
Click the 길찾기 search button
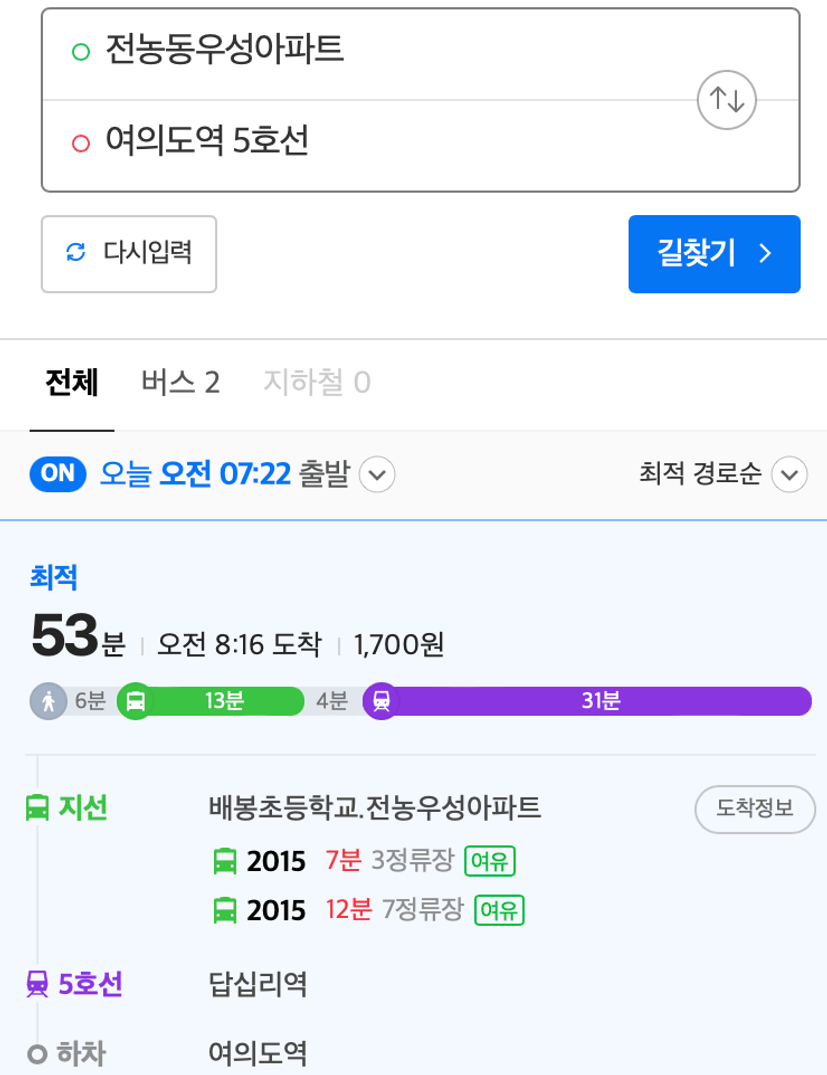(x=715, y=254)
